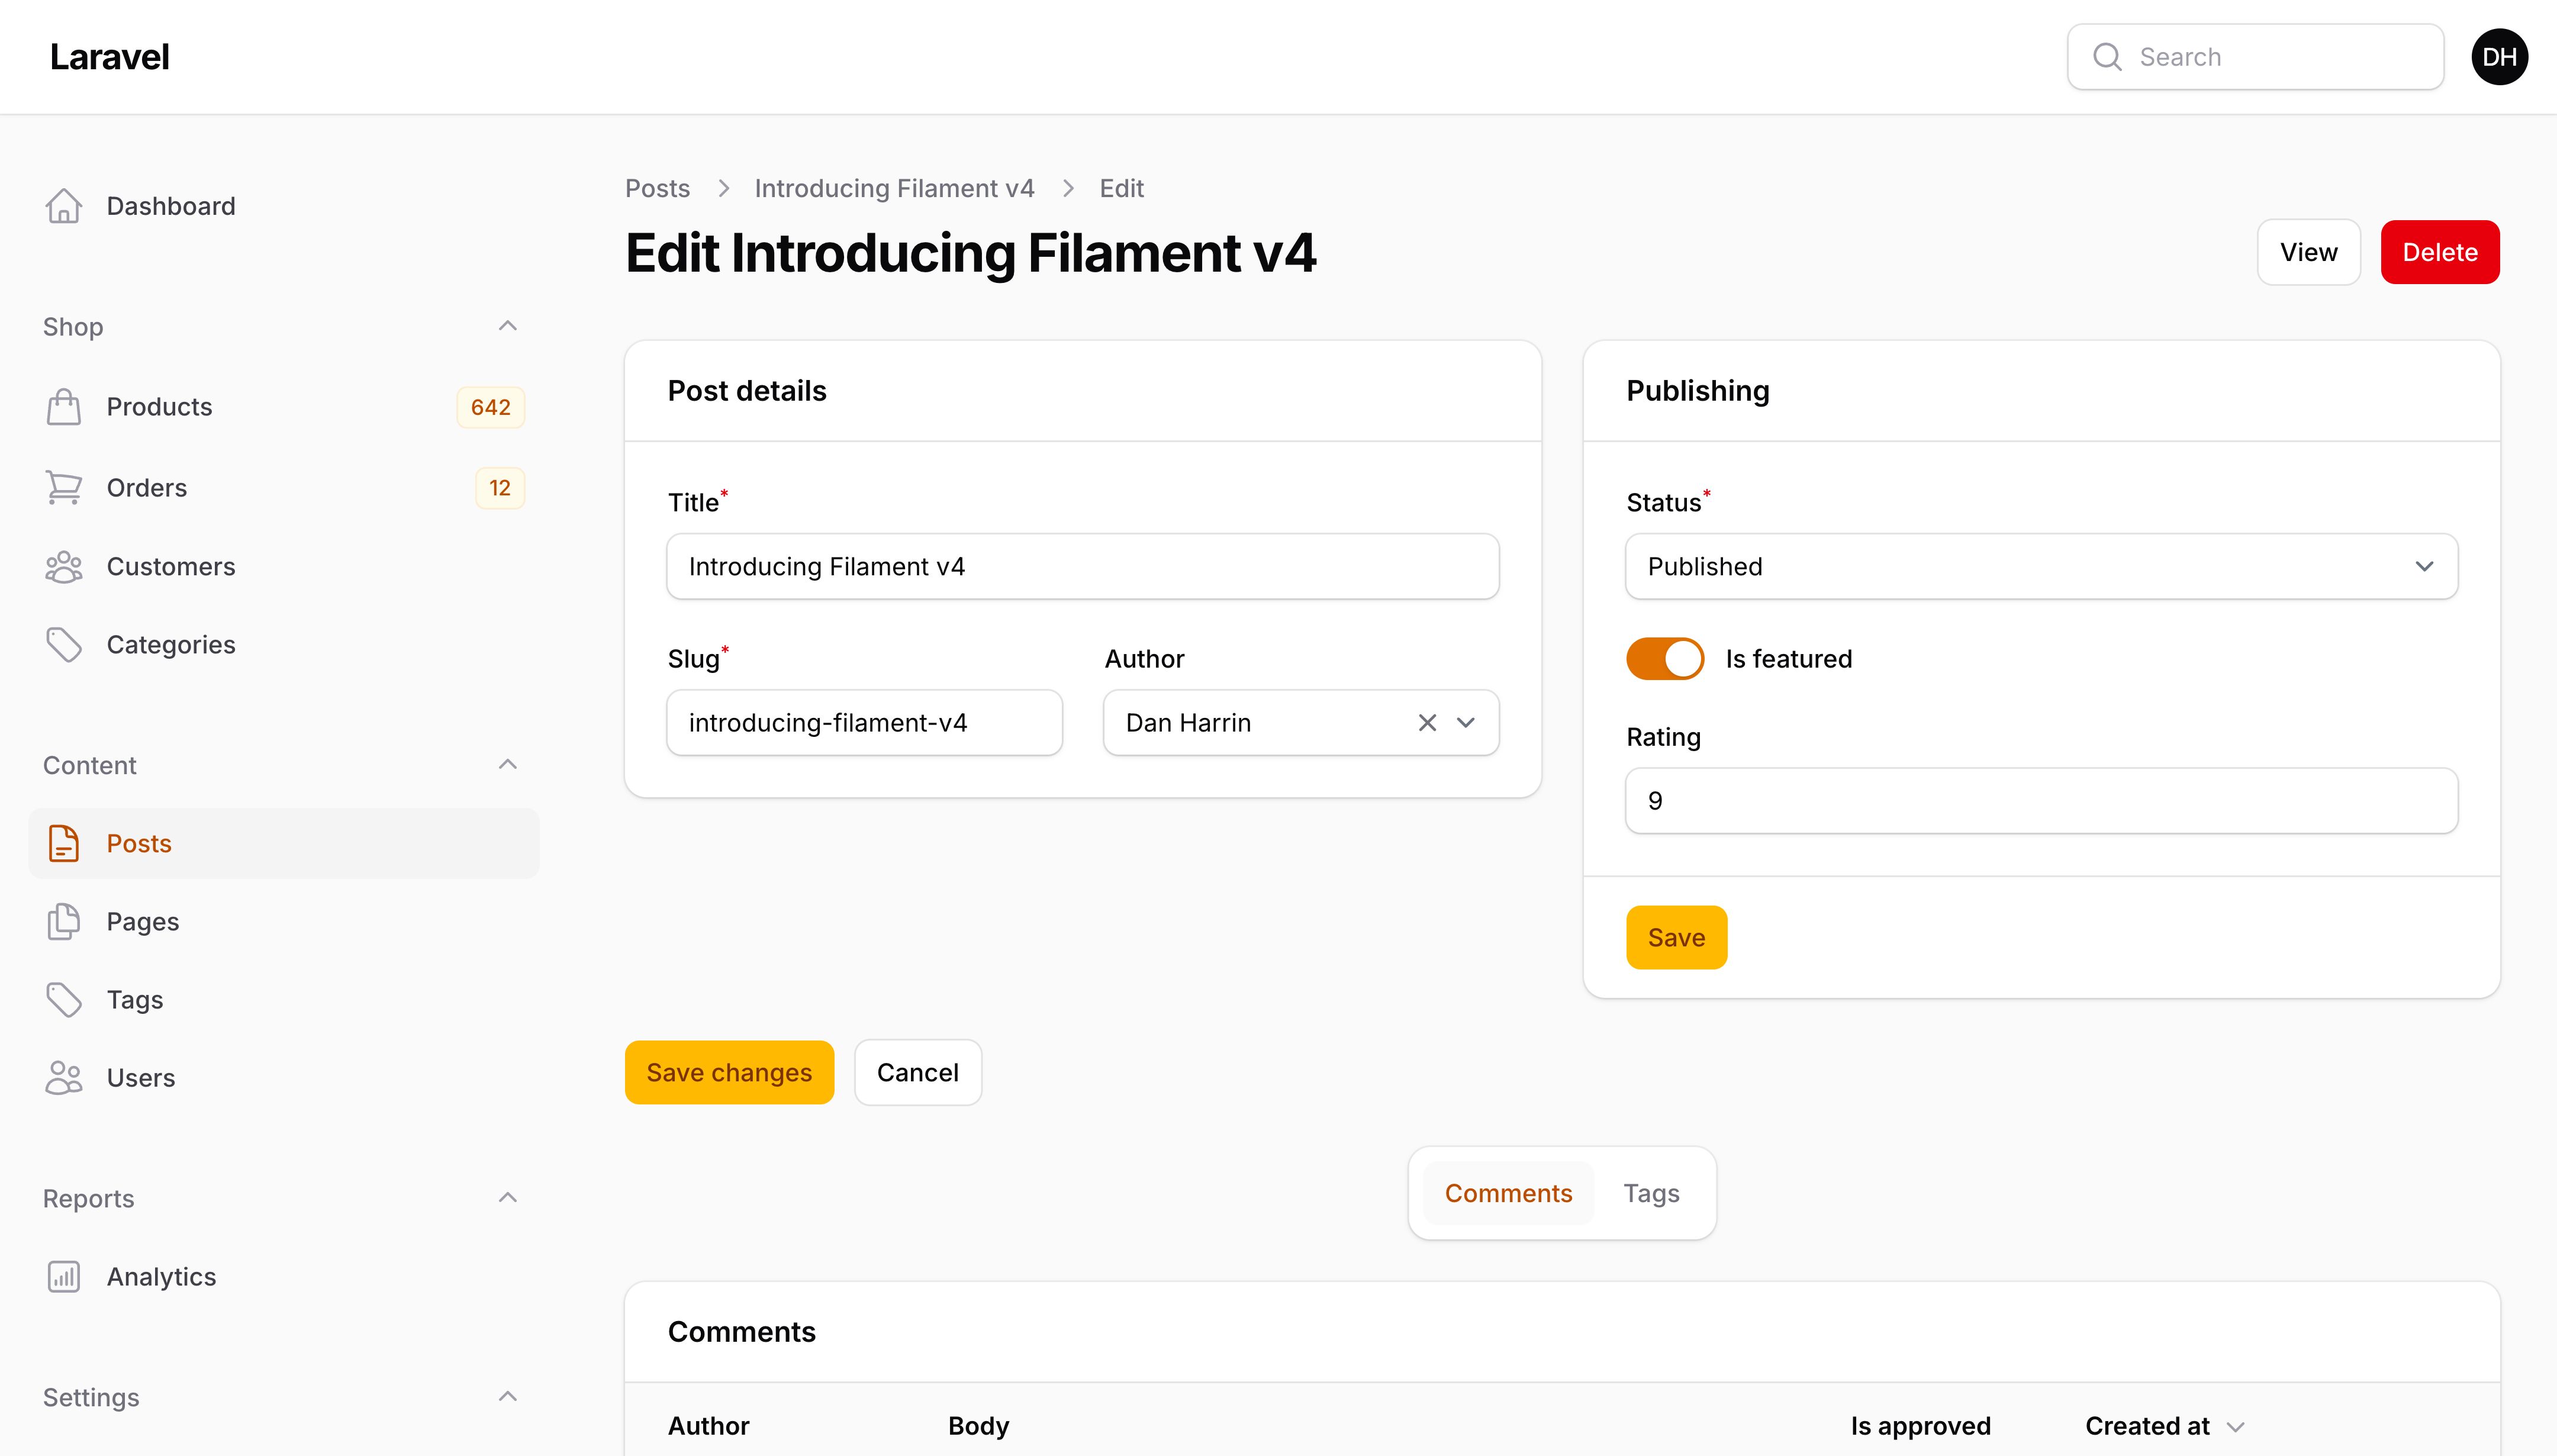Click the Body column header
Image resolution: width=2557 pixels, height=1456 pixels.
coord(978,1426)
